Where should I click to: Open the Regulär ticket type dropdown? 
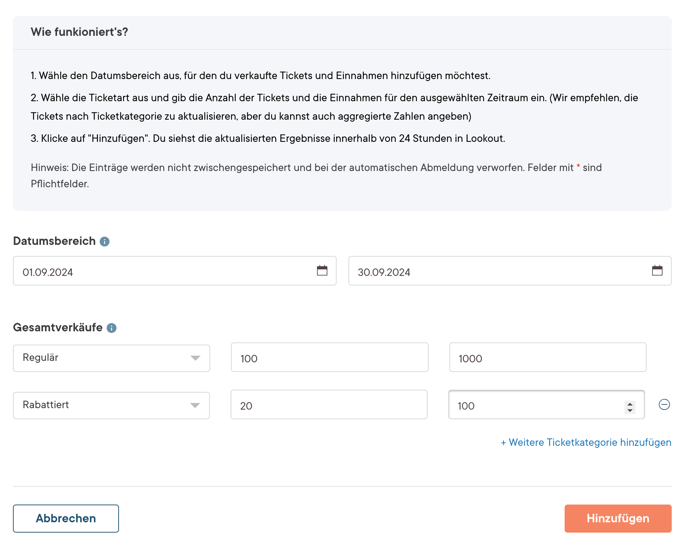point(111,358)
